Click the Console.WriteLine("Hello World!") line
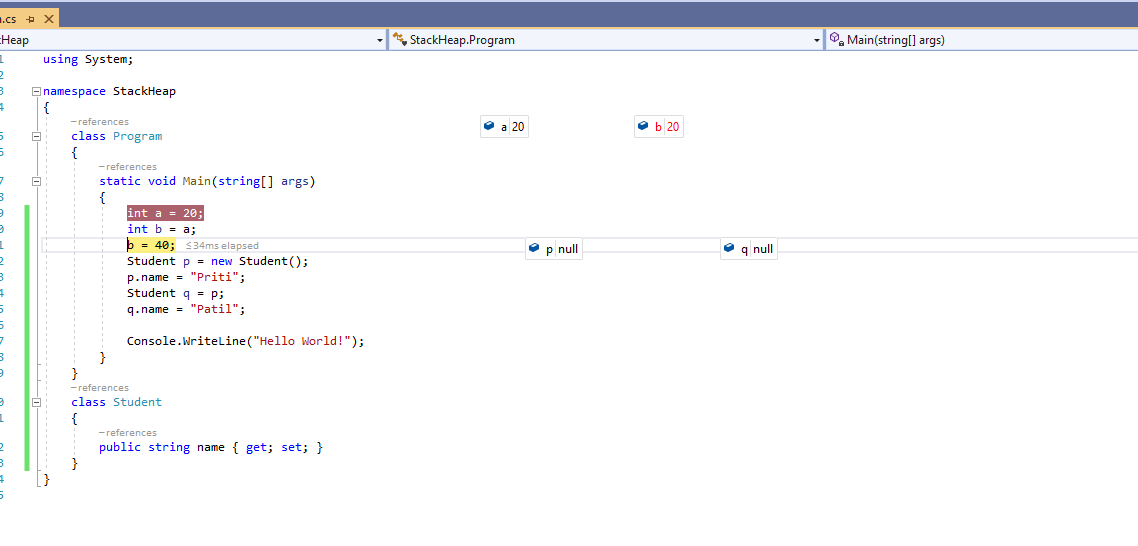The width and height of the screenshot is (1138, 546). (245, 341)
